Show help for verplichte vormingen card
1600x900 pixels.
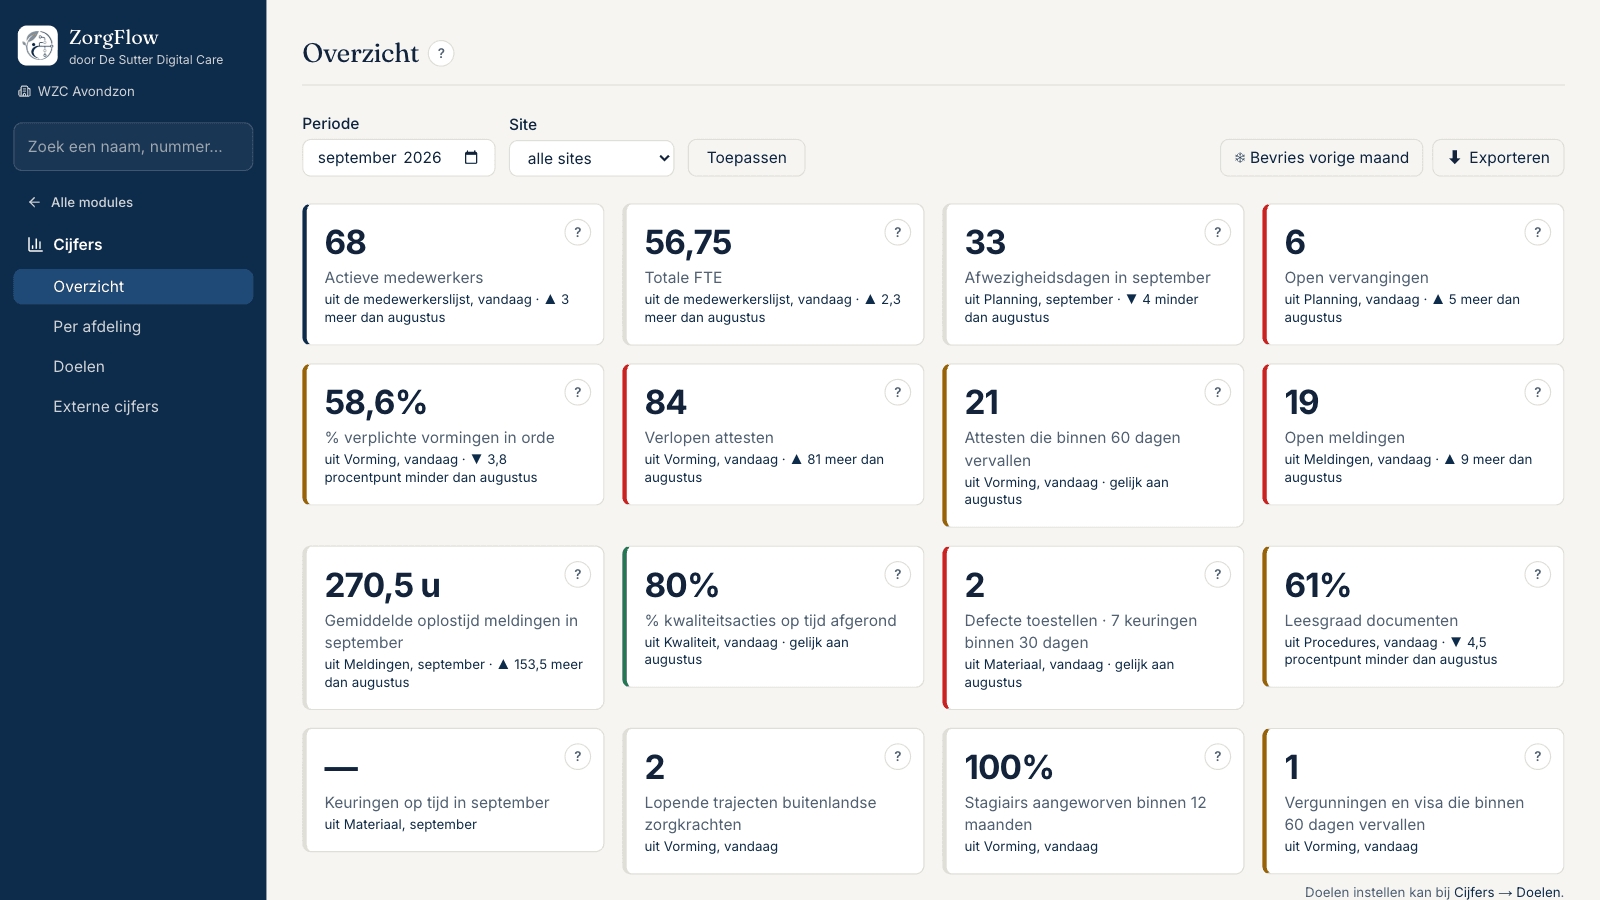[x=577, y=392]
